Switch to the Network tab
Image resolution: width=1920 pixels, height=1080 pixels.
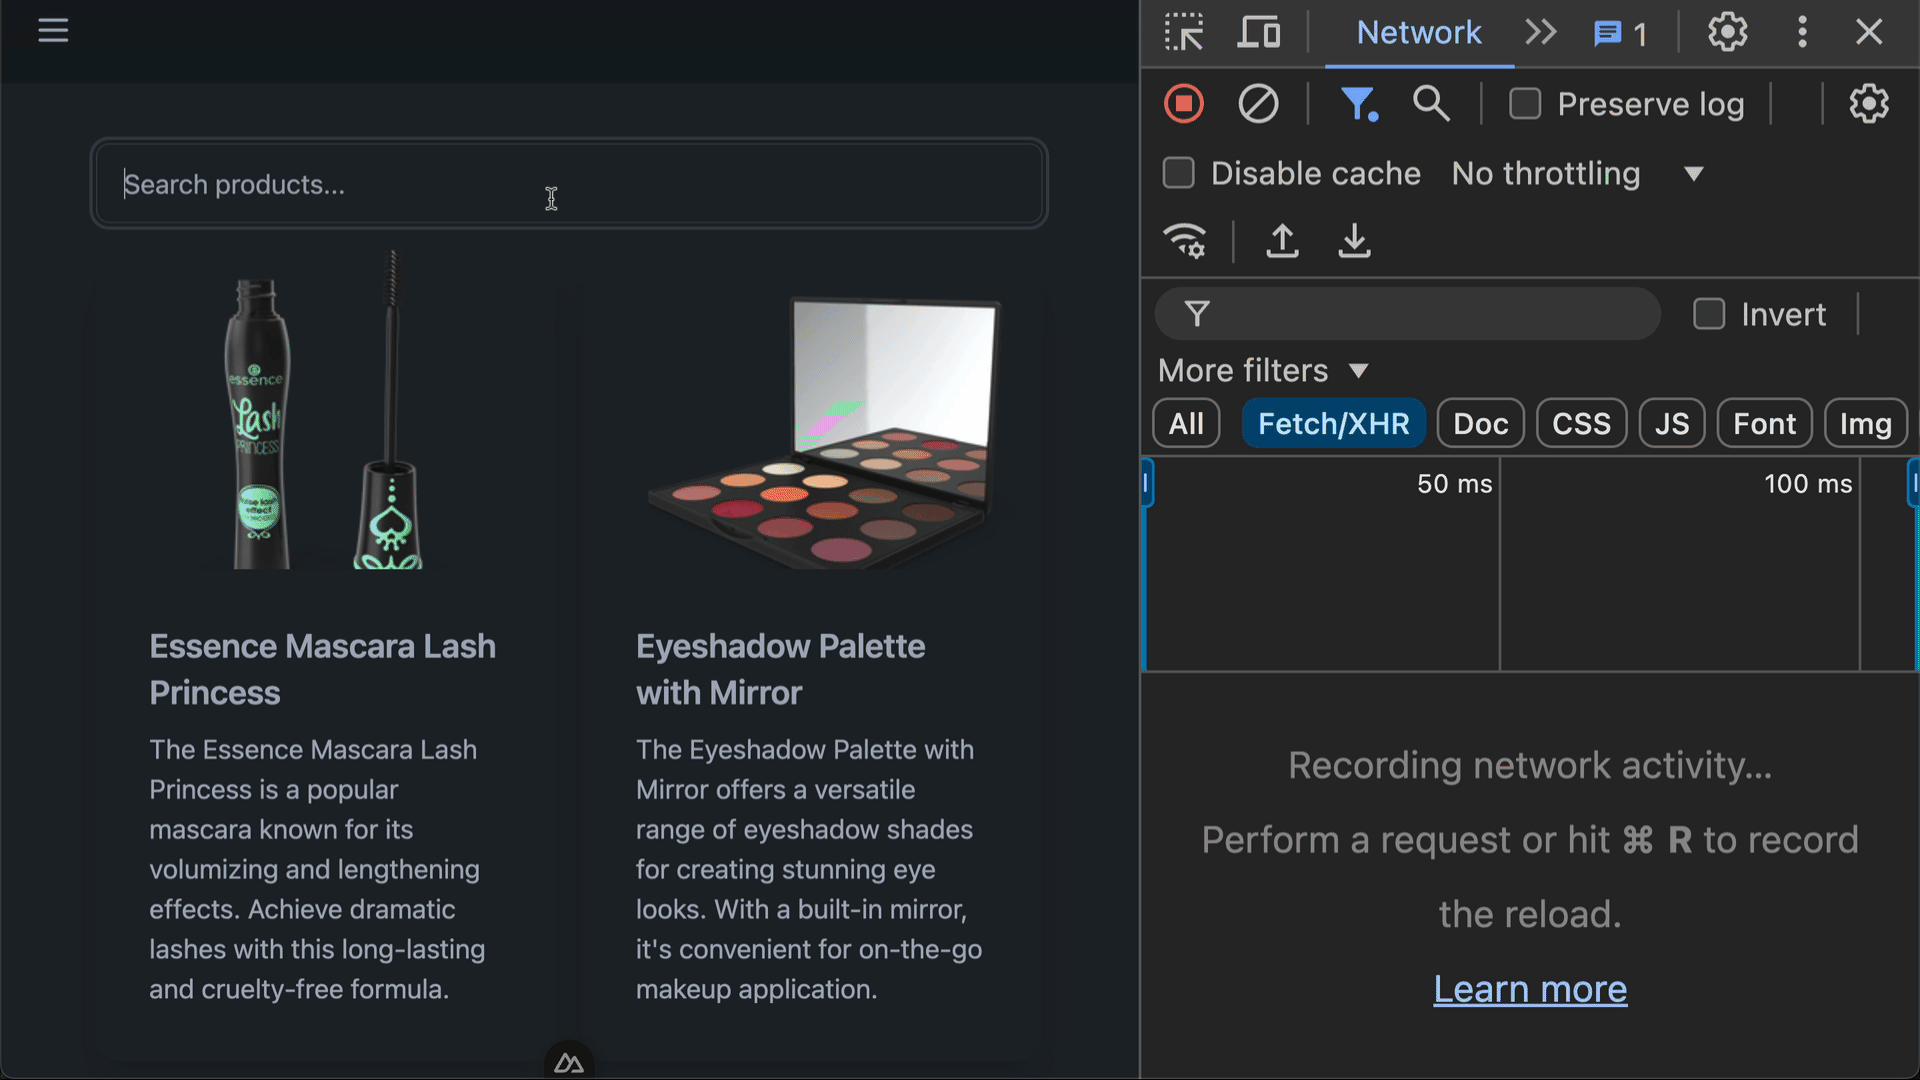coord(1418,32)
